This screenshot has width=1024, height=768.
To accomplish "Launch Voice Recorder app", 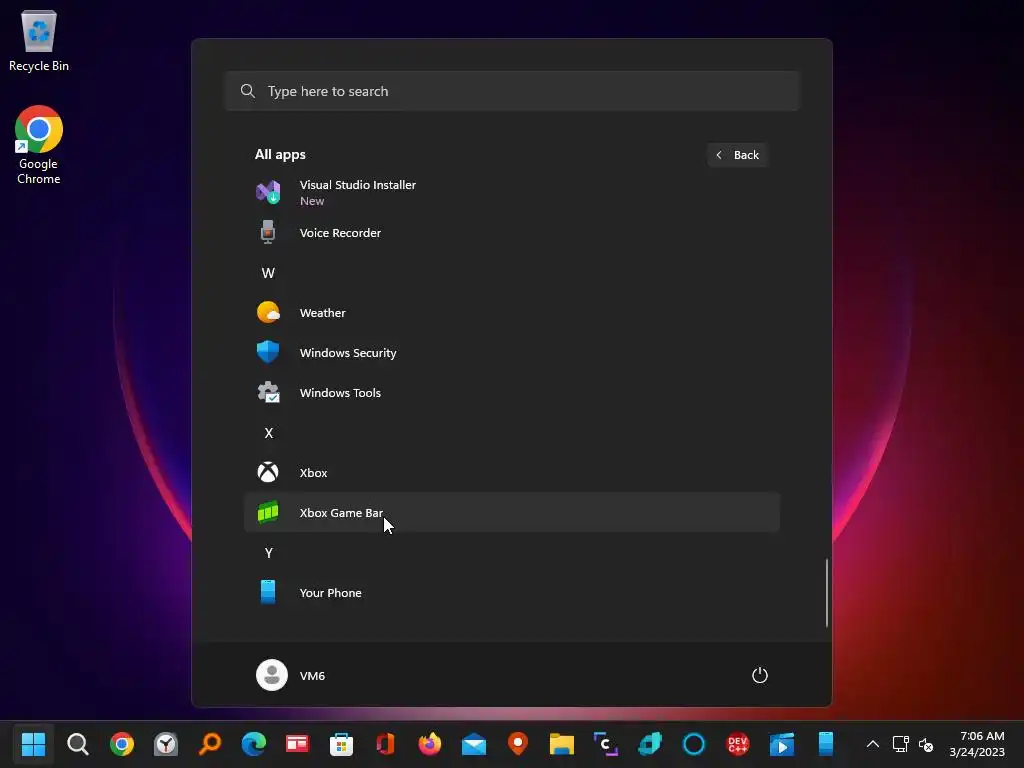I will tap(512, 232).
